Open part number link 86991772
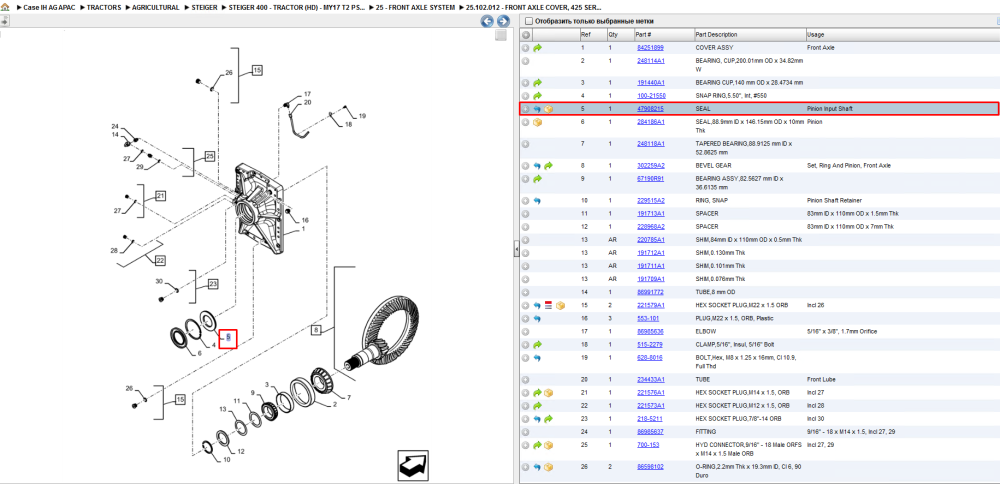Screen dimensions: 1000x484 (651, 292)
